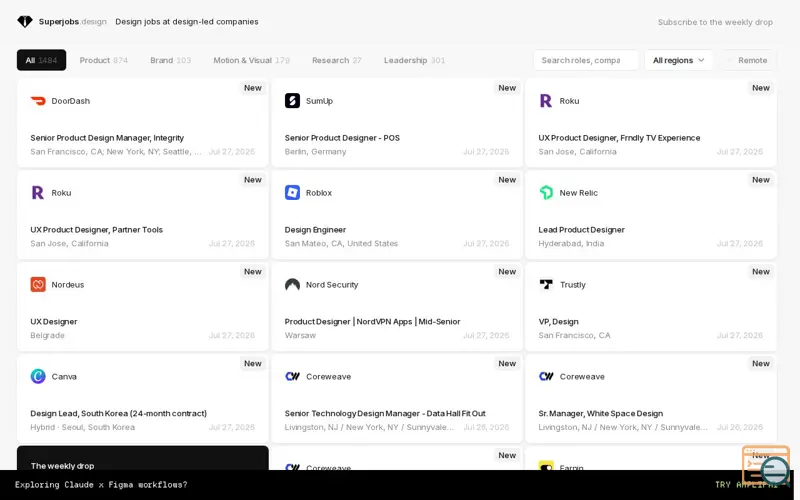The height and width of the screenshot is (500, 800).
Task: Click the Trustly company logo
Action: (x=546, y=285)
